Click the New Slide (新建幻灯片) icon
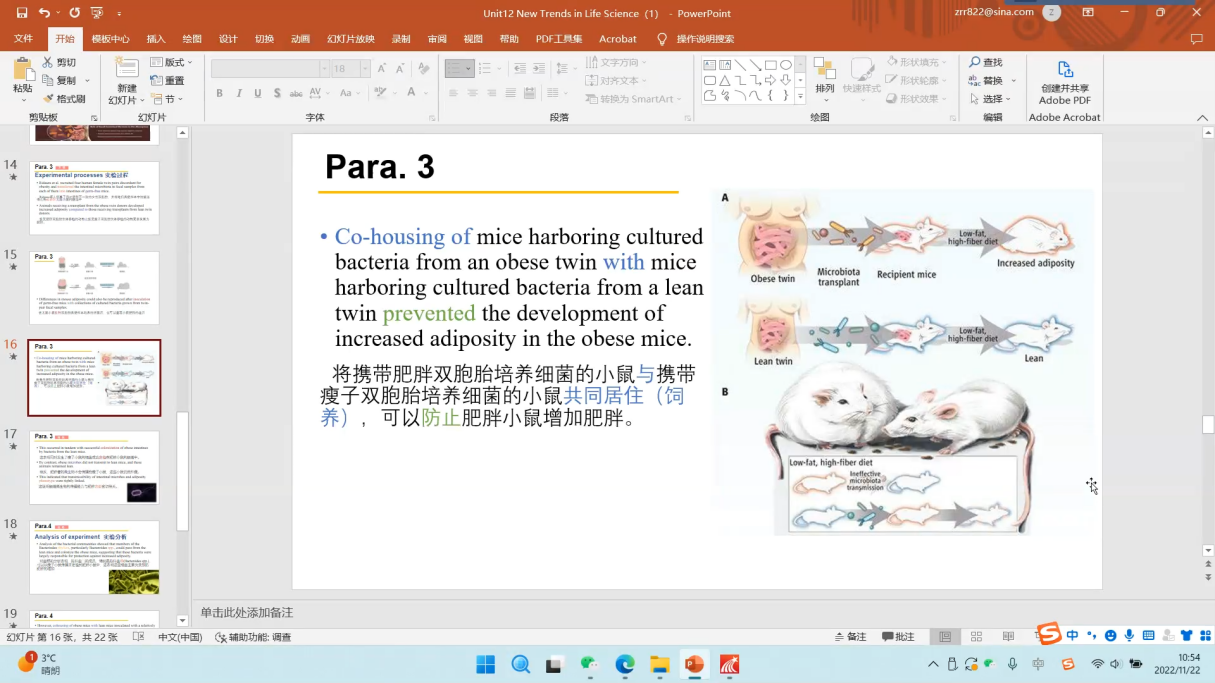This screenshot has width=1215, height=683. click(126, 69)
